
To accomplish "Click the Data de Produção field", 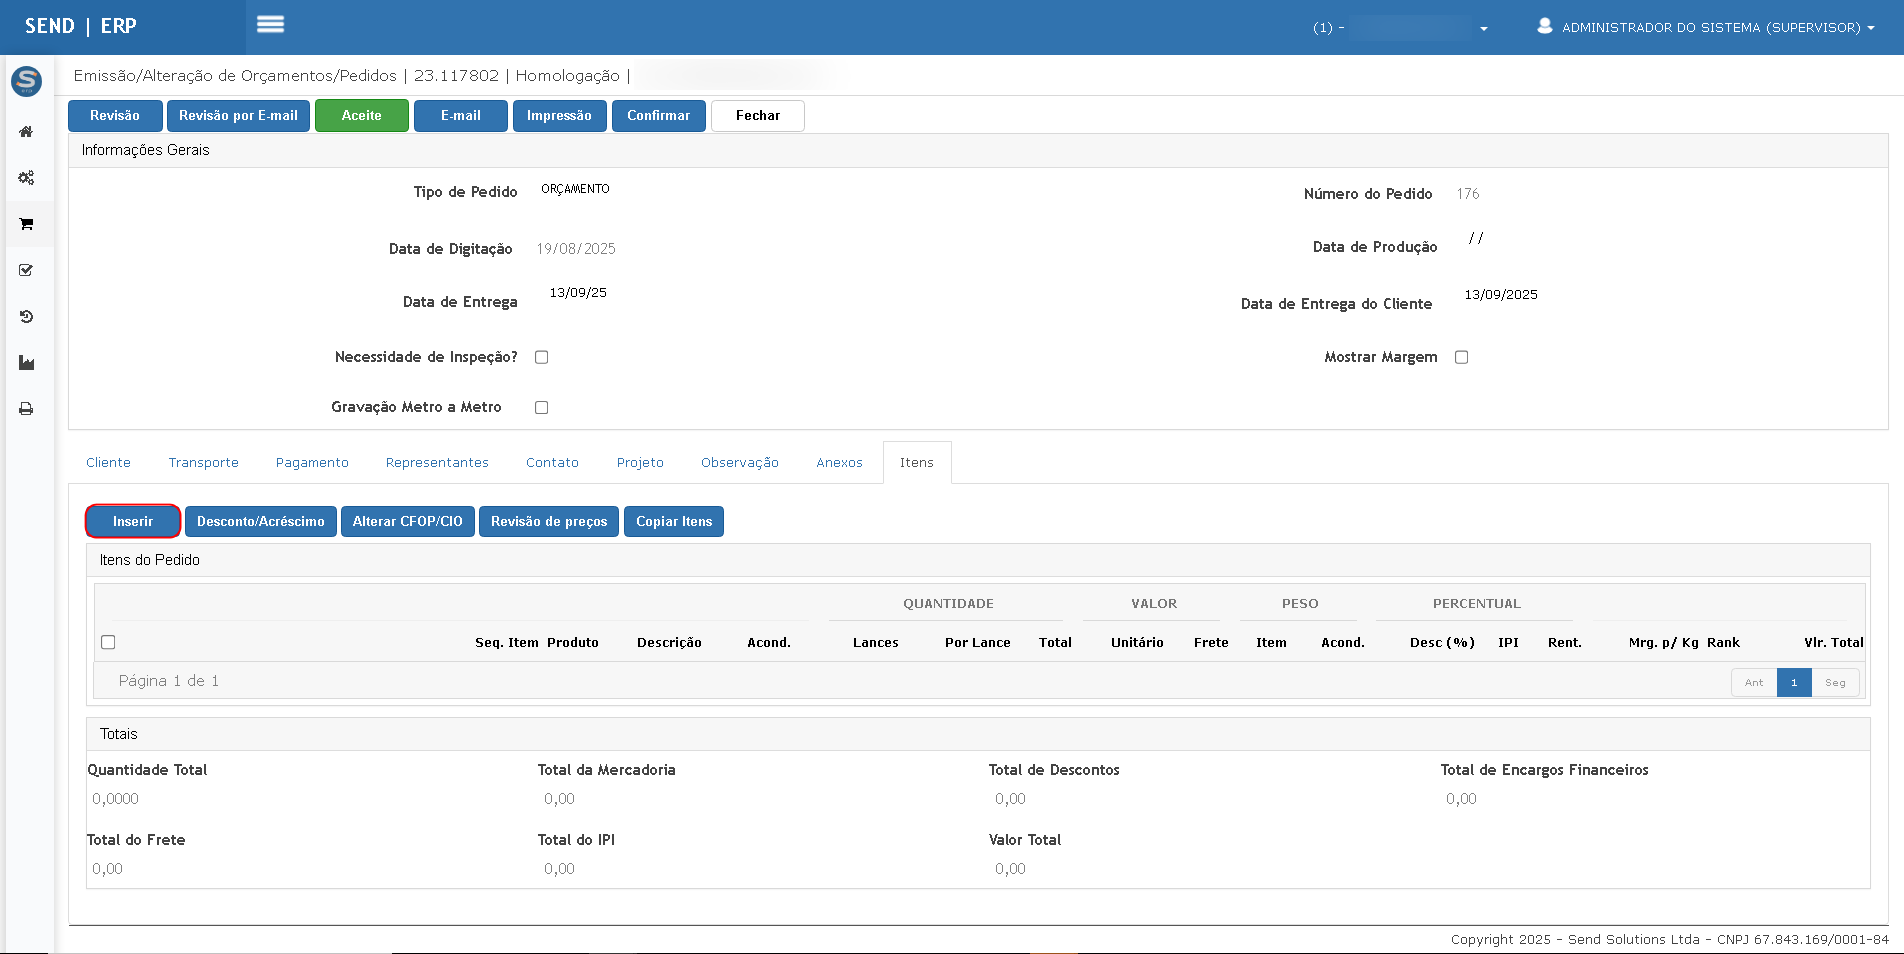I will 1476,238.
